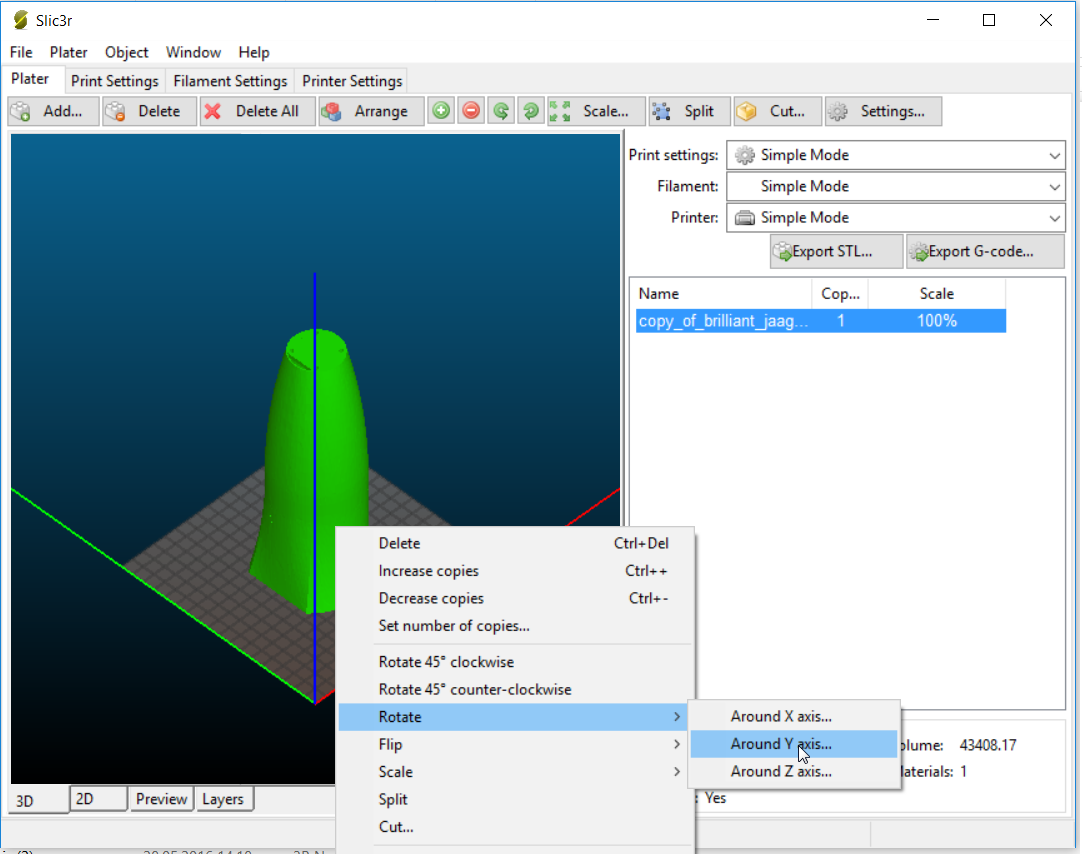Viewport: 1082px width, 854px height.
Task: Click the Slic3r application icon in title bar
Action: click(21, 21)
